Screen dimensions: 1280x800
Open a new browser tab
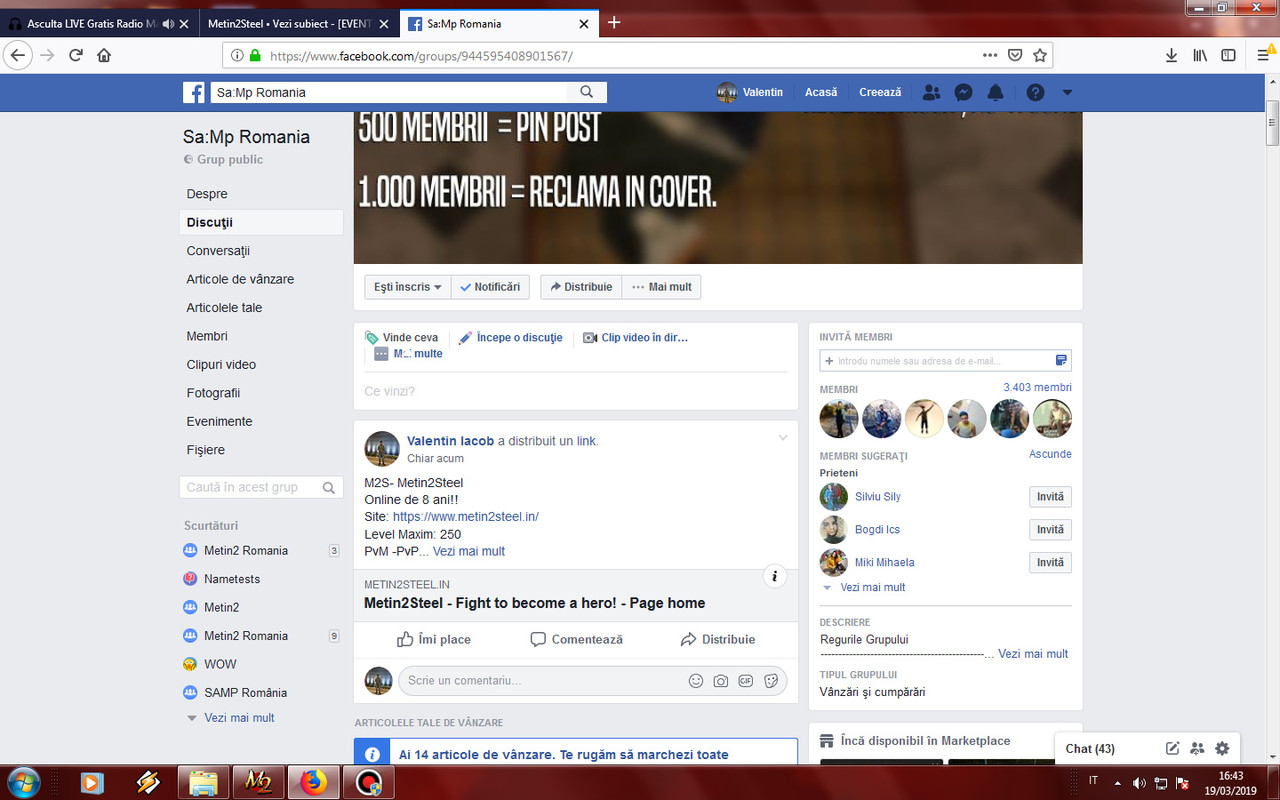[614, 23]
